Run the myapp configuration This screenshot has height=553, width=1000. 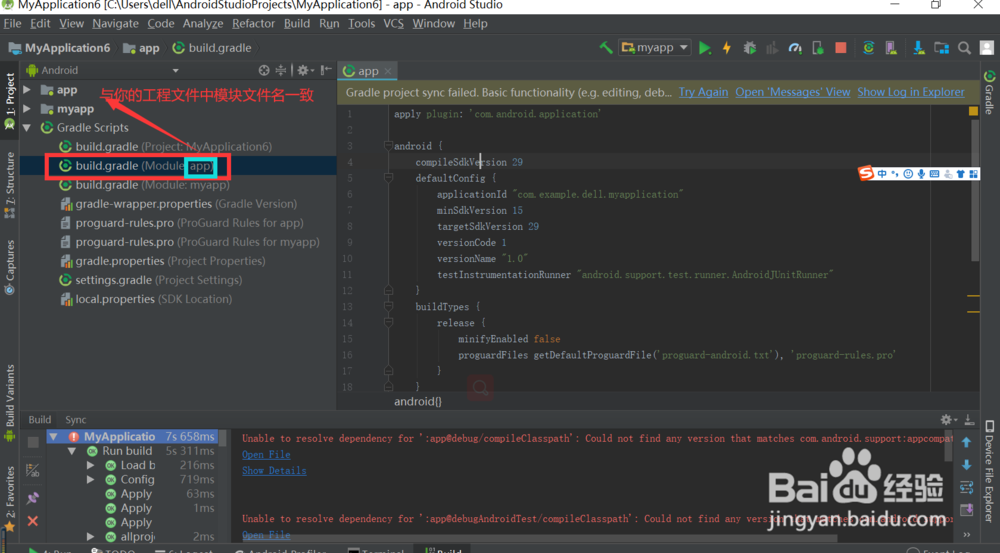click(x=705, y=48)
